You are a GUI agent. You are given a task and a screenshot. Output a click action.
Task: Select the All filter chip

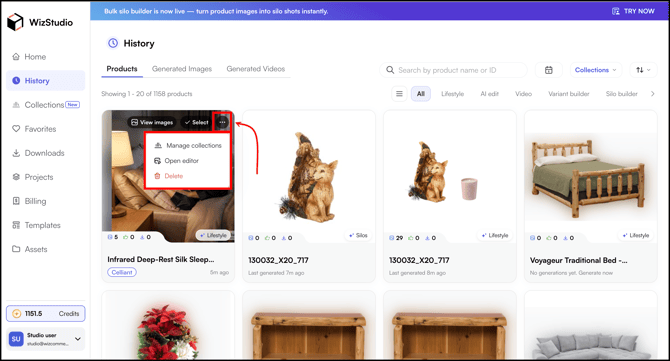click(x=421, y=94)
